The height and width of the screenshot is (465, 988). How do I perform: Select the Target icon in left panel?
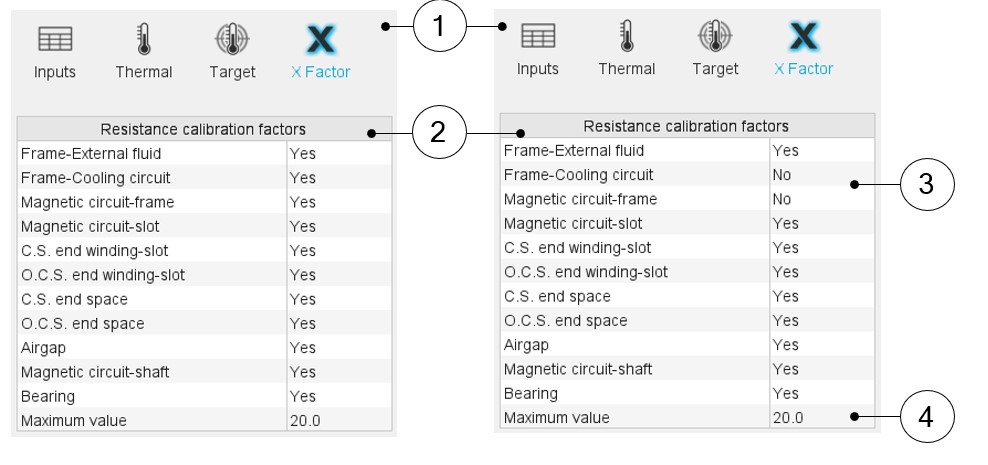point(232,40)
